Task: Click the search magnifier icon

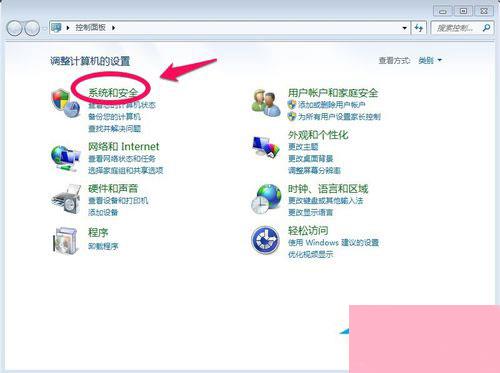Action: [486, 28]
